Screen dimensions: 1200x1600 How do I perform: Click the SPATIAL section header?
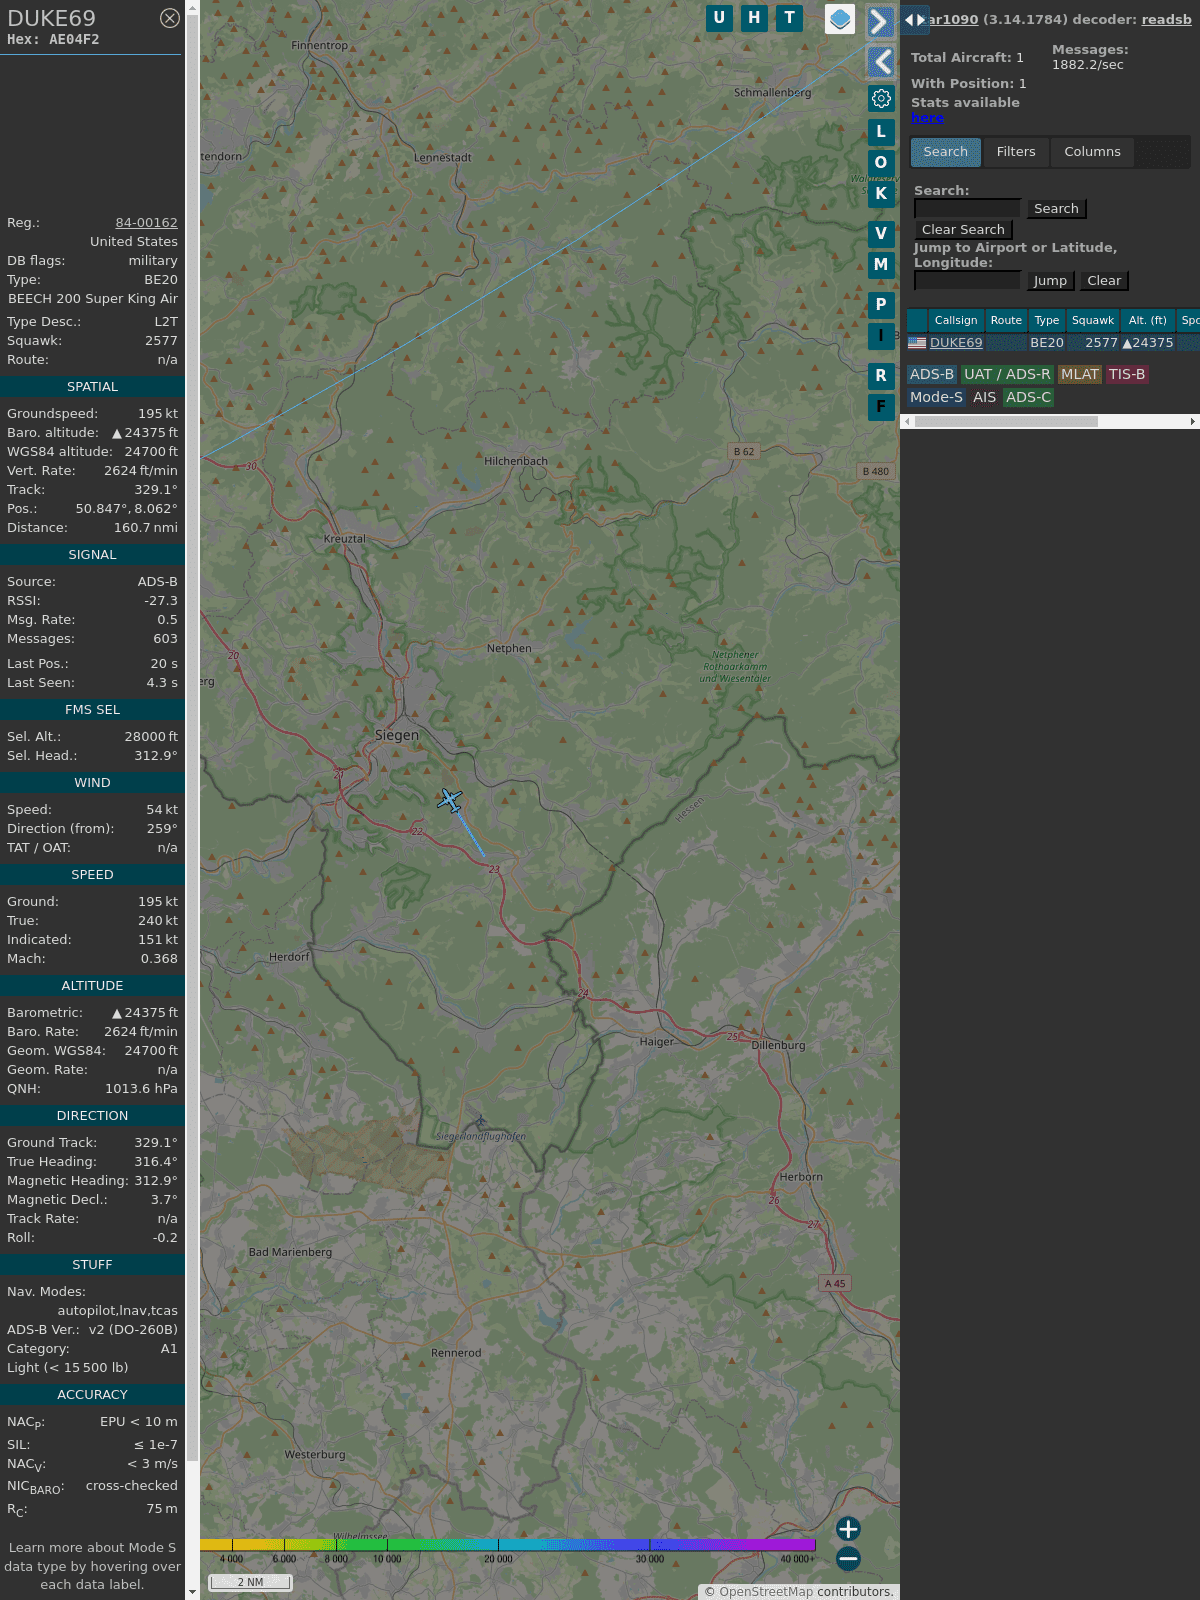(92, 387)
